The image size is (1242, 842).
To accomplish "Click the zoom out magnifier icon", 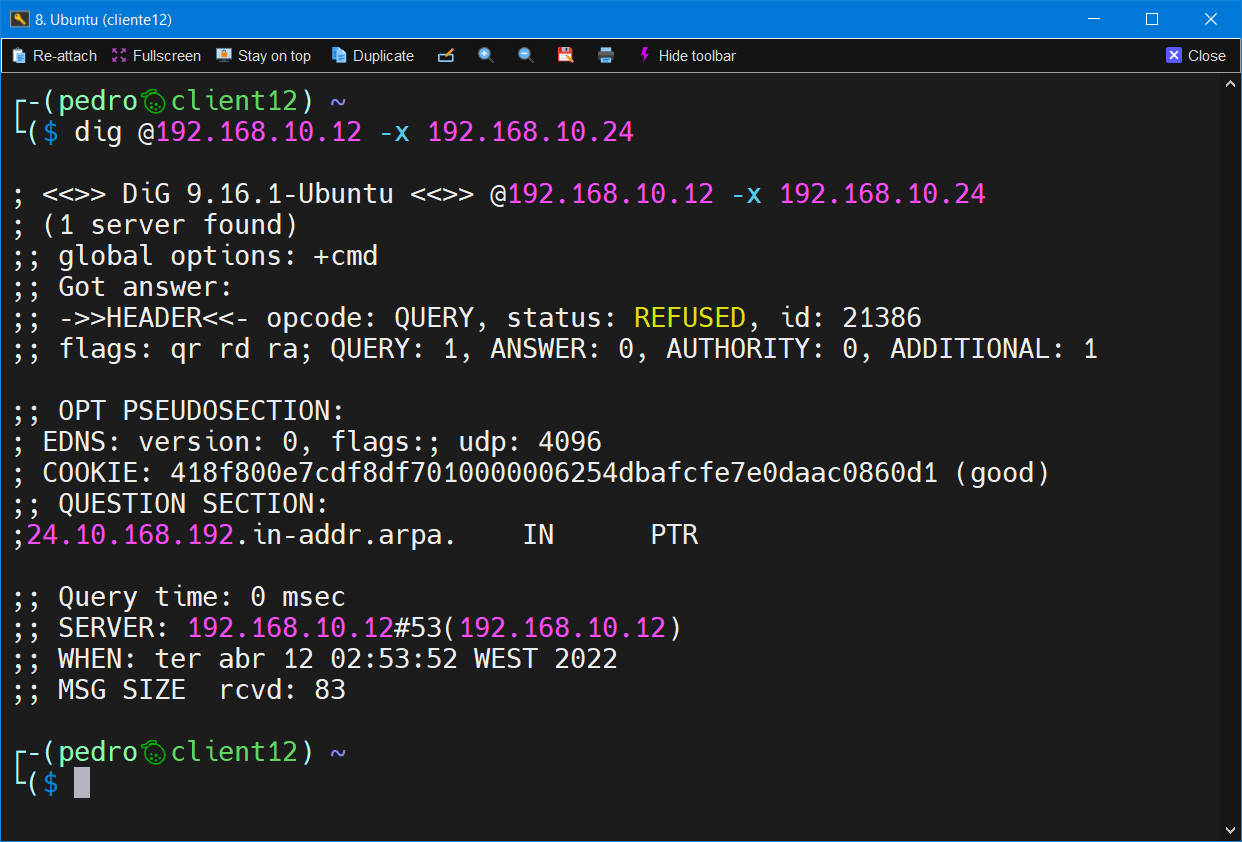I will [x=526, y=56].
